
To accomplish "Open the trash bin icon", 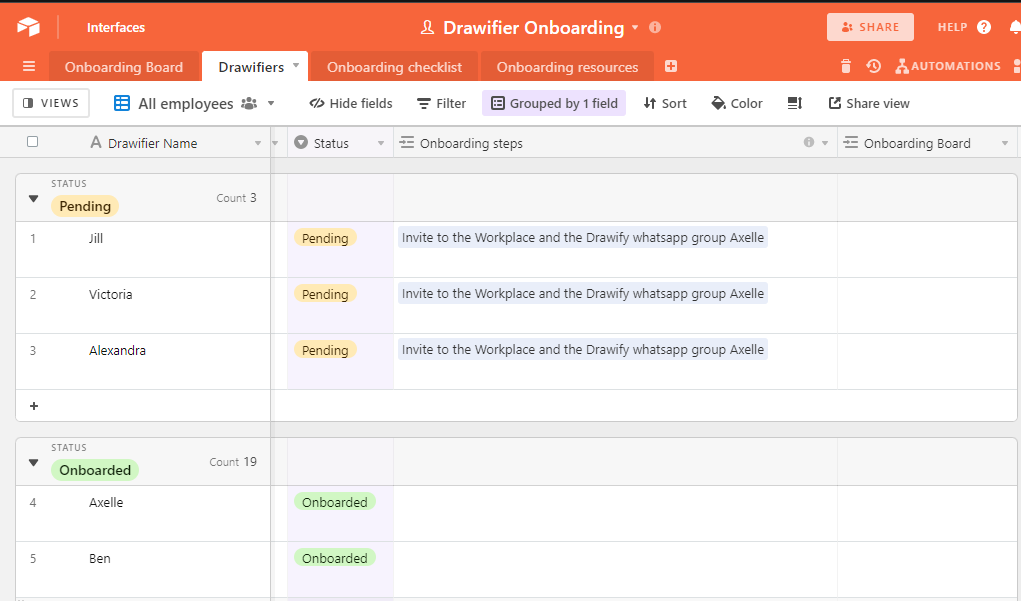I will coord(846,66).
